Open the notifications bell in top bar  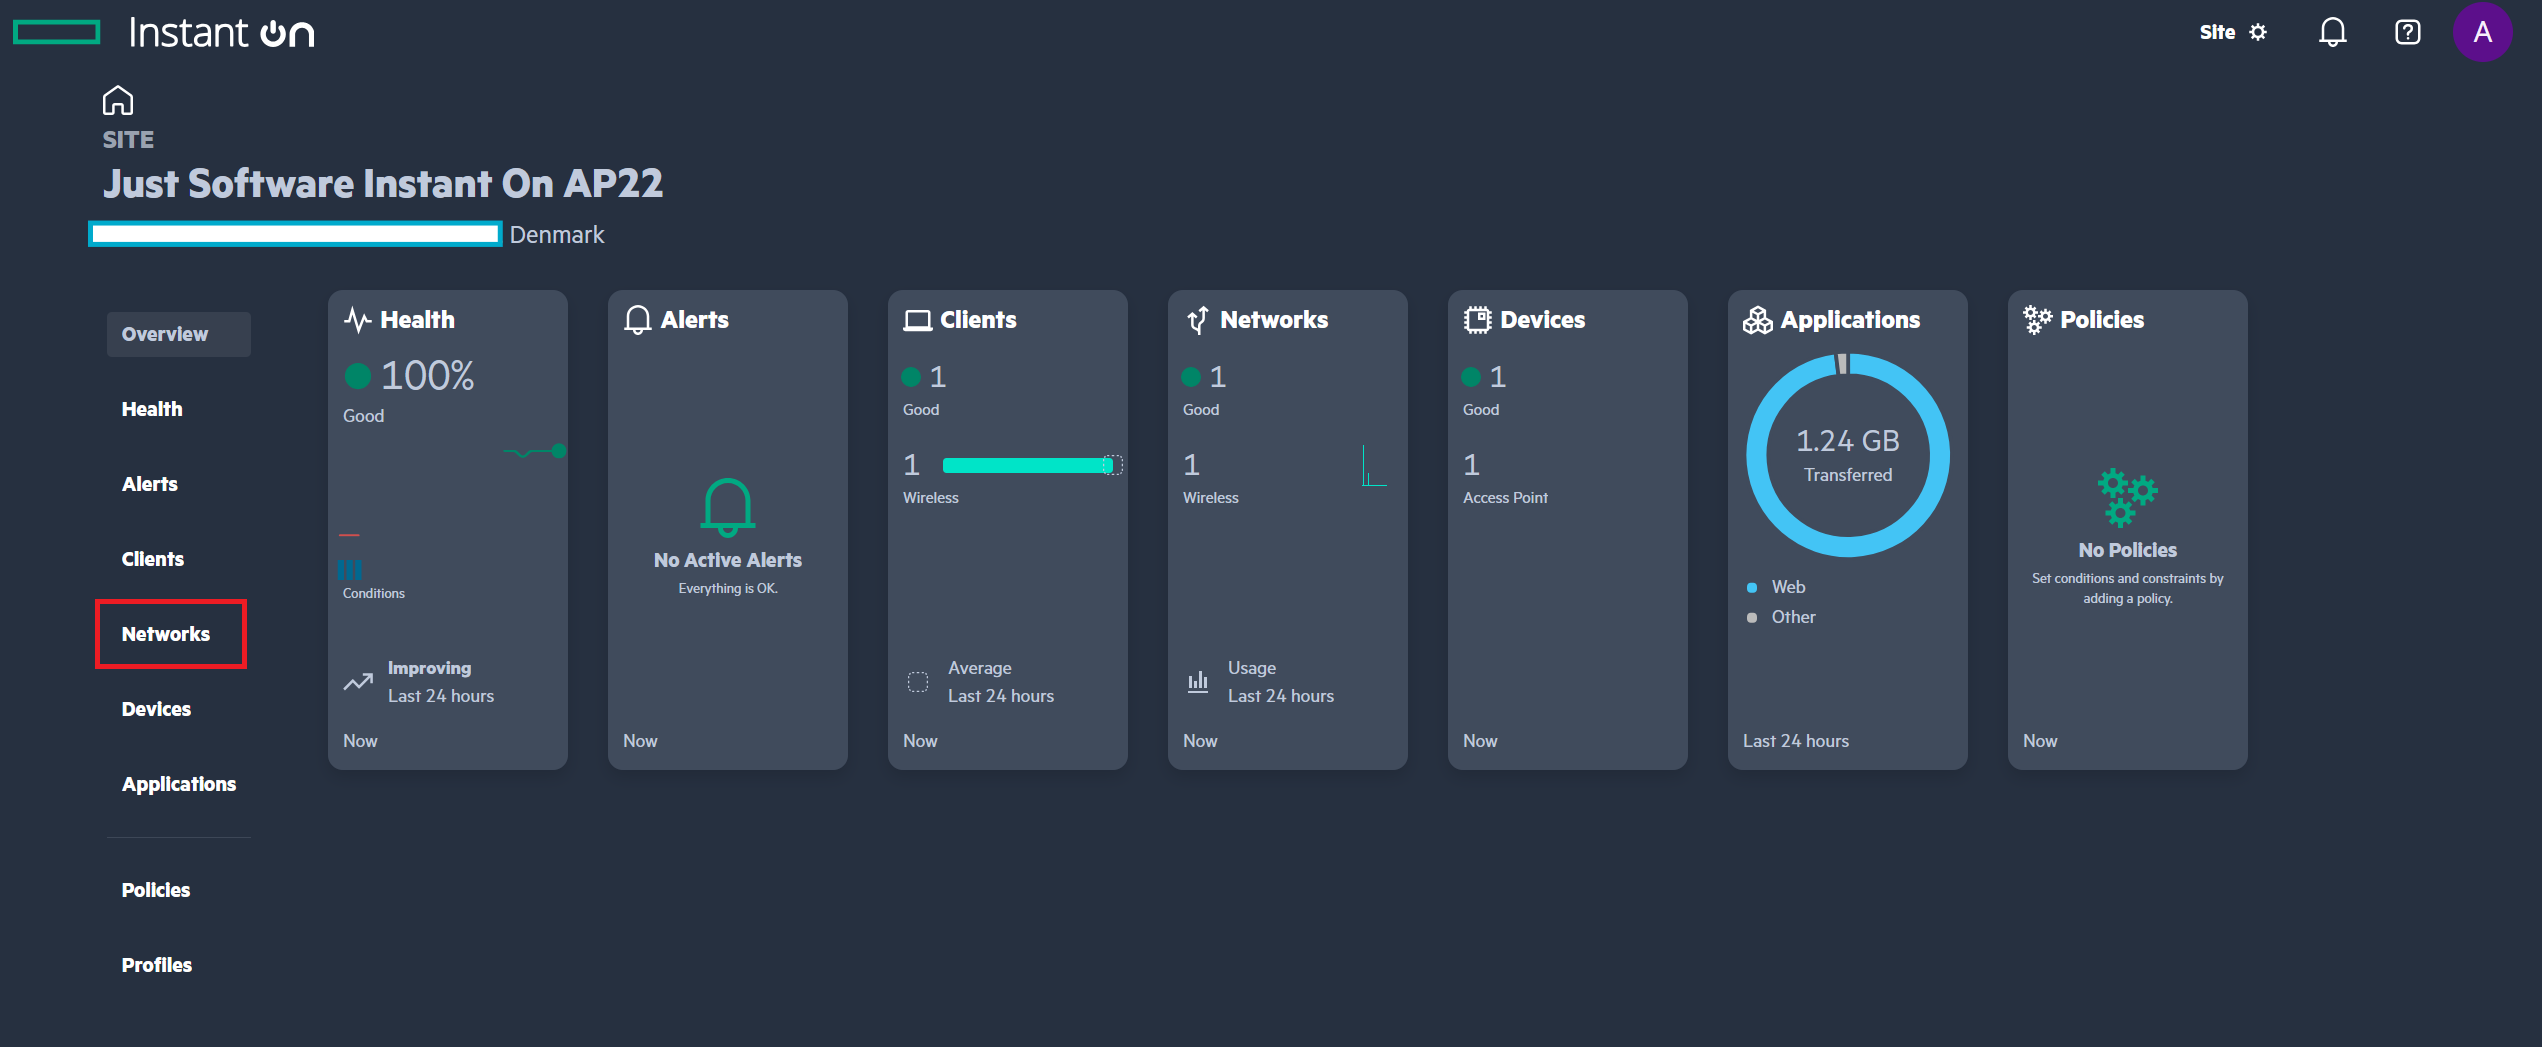click(x=2332, y=32)
